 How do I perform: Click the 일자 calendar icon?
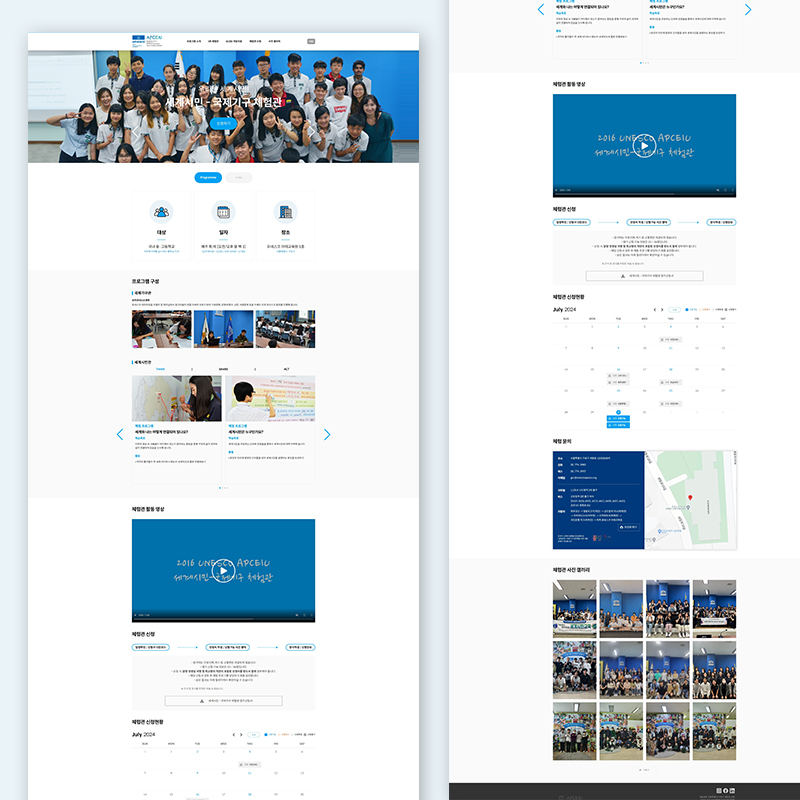tap(223, 212)
